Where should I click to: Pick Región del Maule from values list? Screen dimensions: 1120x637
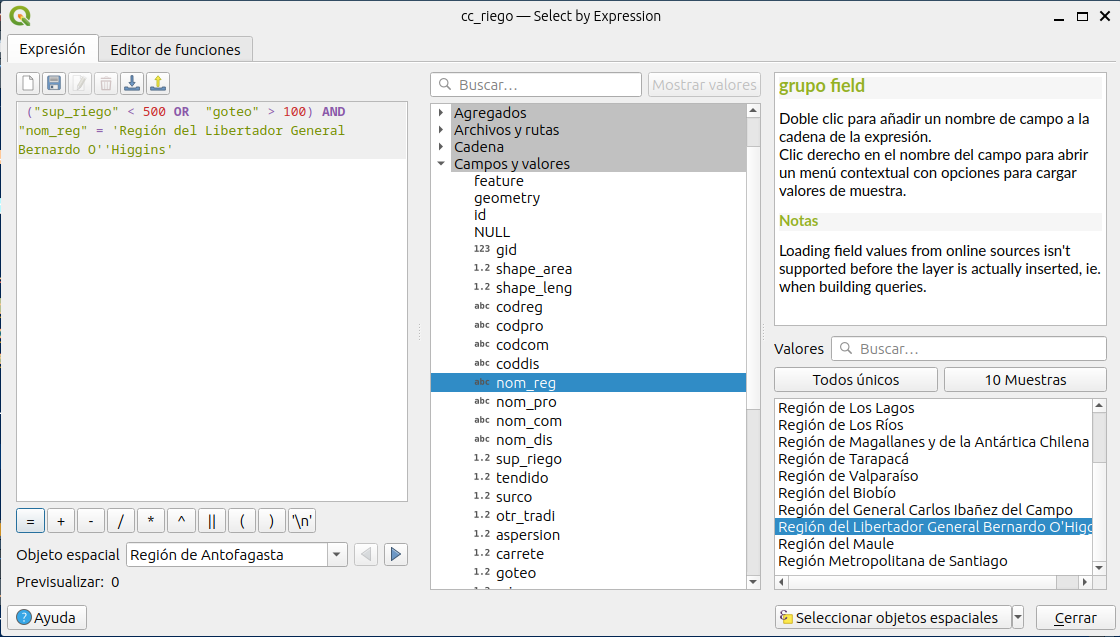(x=835, y=544)
